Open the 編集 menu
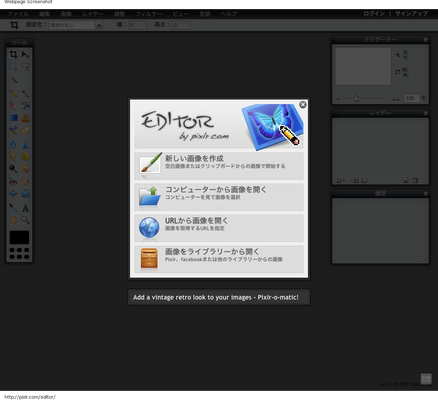 click(x=44, y=14)
